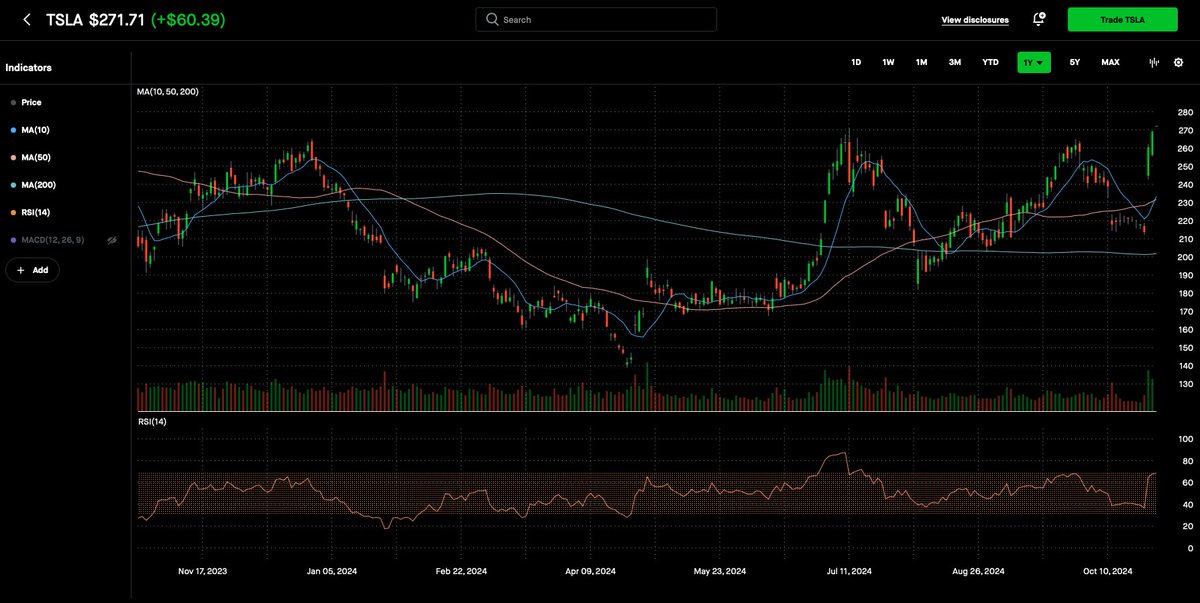Click the Jan 05, 2024 date label
The width and height of the screenshot is (1200, 603).
click(x=332, y=572)
